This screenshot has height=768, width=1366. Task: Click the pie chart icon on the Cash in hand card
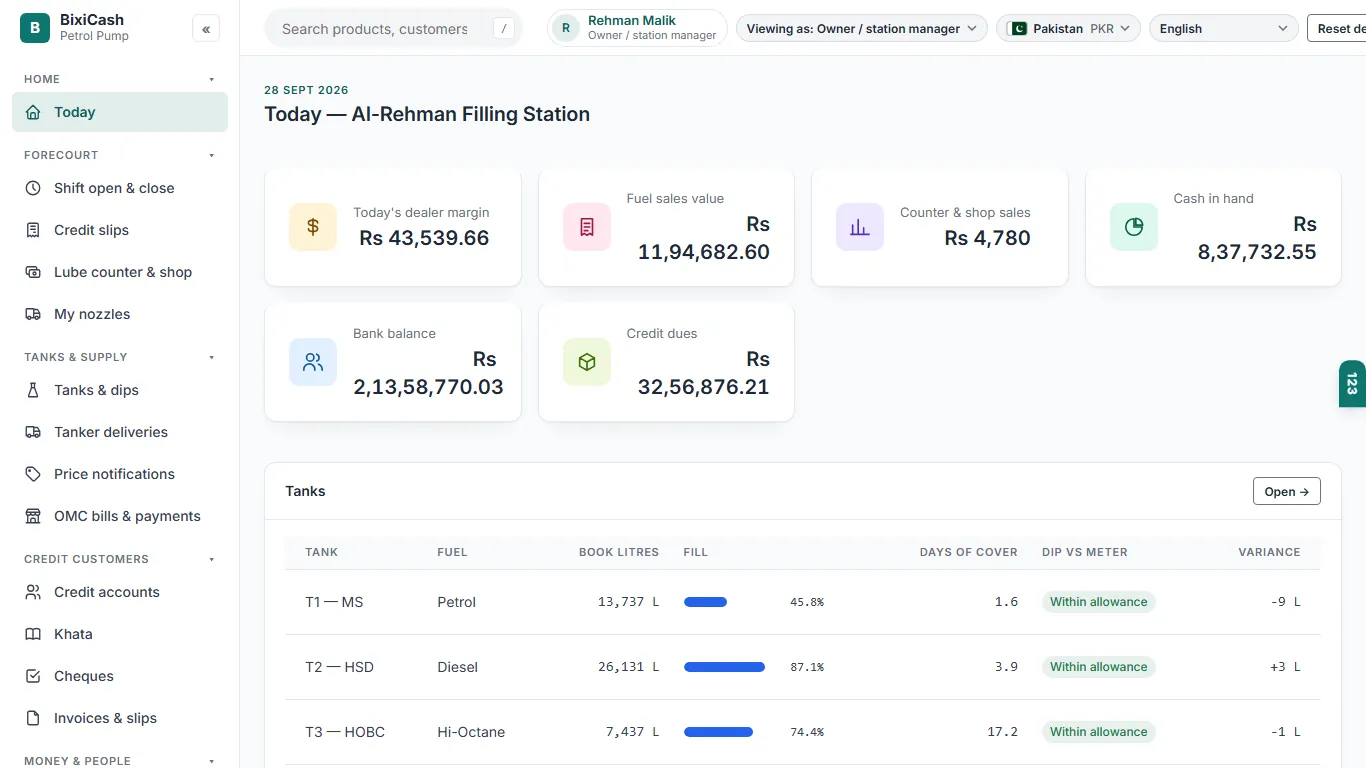(x=1134, y=227)
